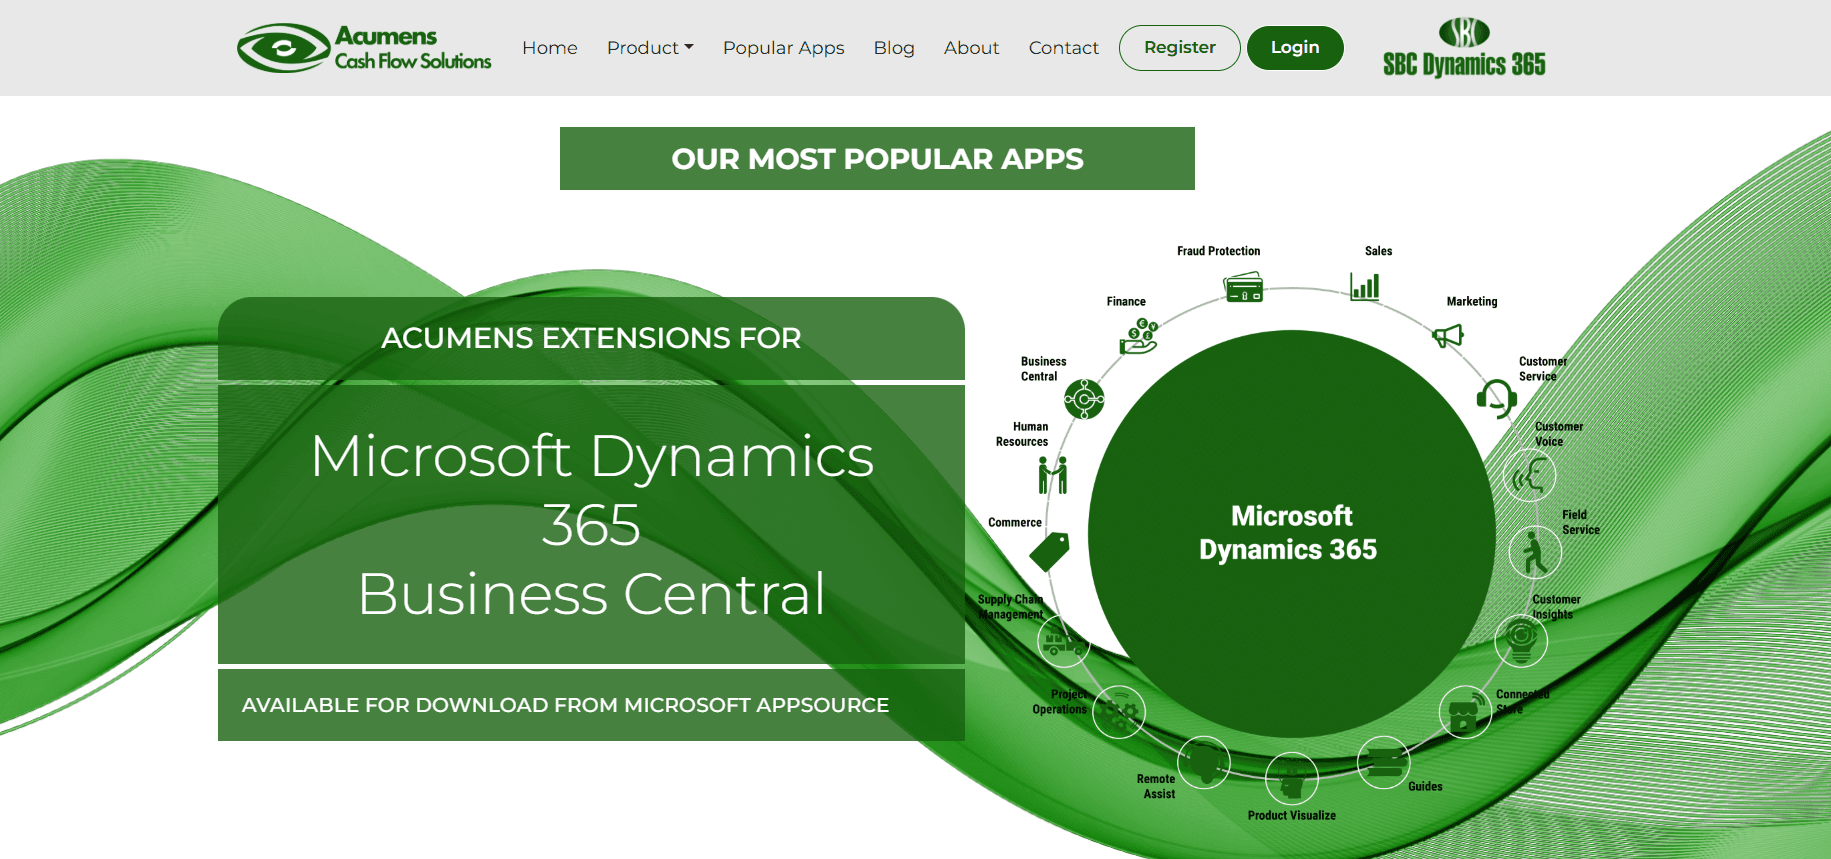This screenshot has width=1831, height=859.
Task: Select the Sales bar chart icon
Action: 1365,287
